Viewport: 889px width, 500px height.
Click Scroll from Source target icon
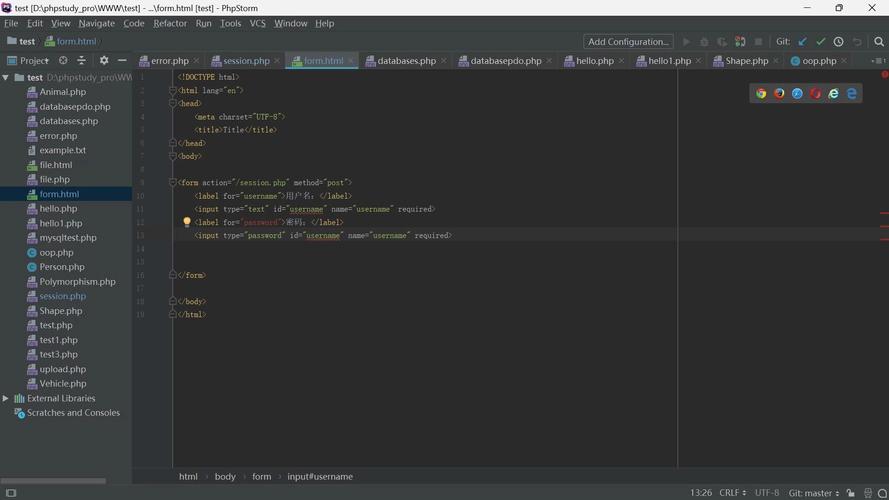(63, 60)
